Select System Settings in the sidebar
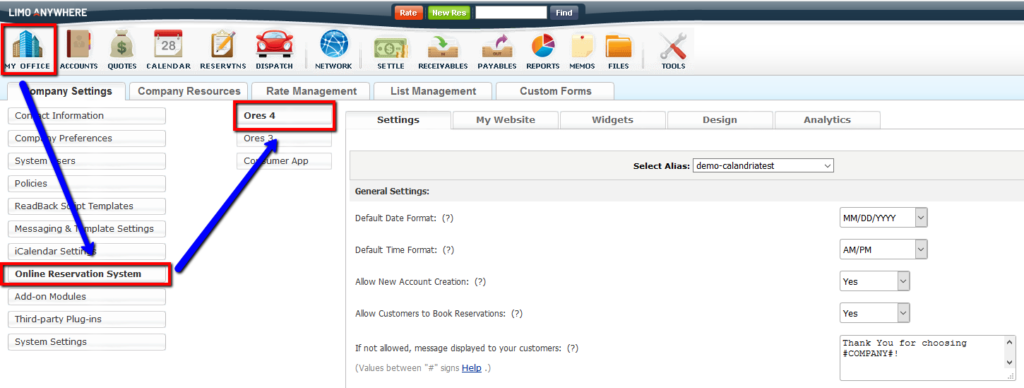1024x388 pixels. (87, 342)
